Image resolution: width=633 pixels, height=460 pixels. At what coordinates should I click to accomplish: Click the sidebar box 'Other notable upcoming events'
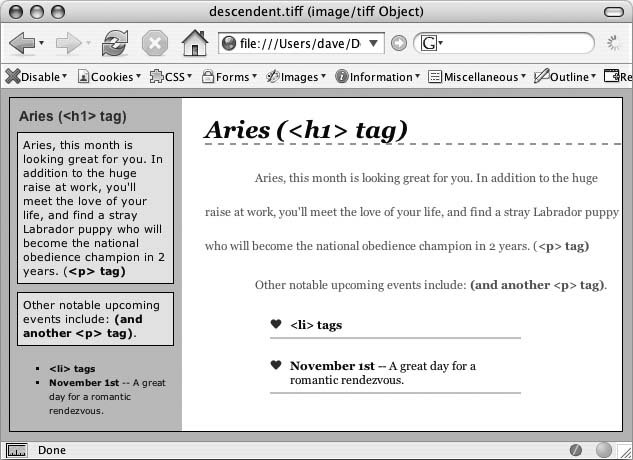tap(96, 319)
